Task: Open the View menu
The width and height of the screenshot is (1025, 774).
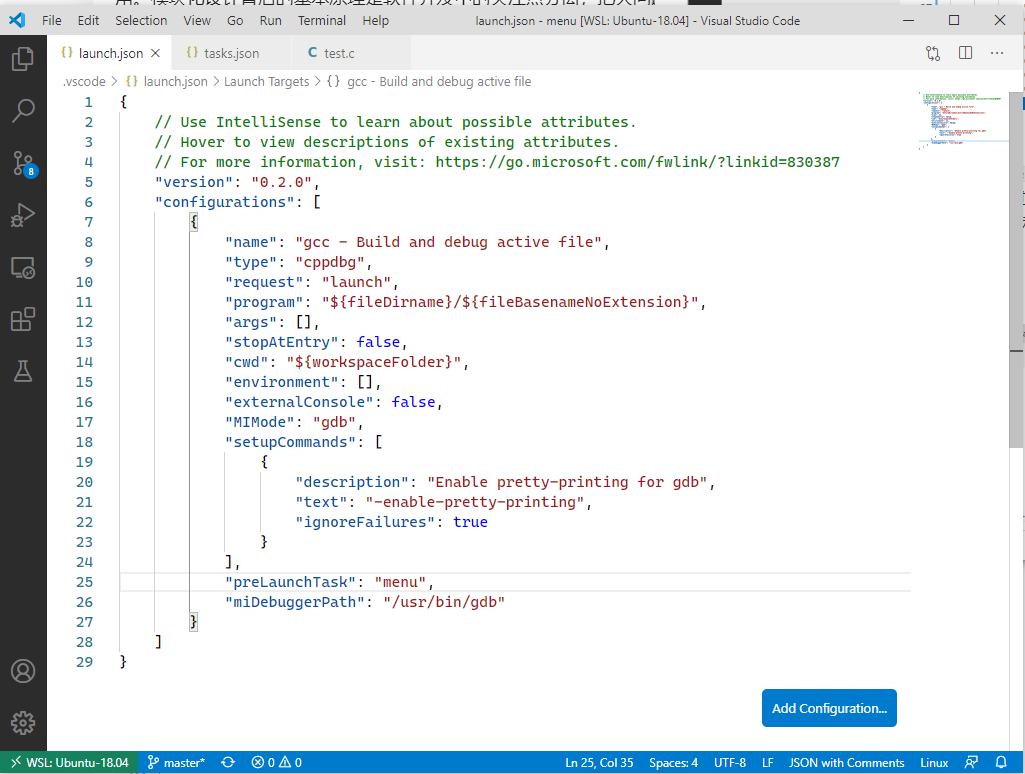Action: (x=197, y=20)
